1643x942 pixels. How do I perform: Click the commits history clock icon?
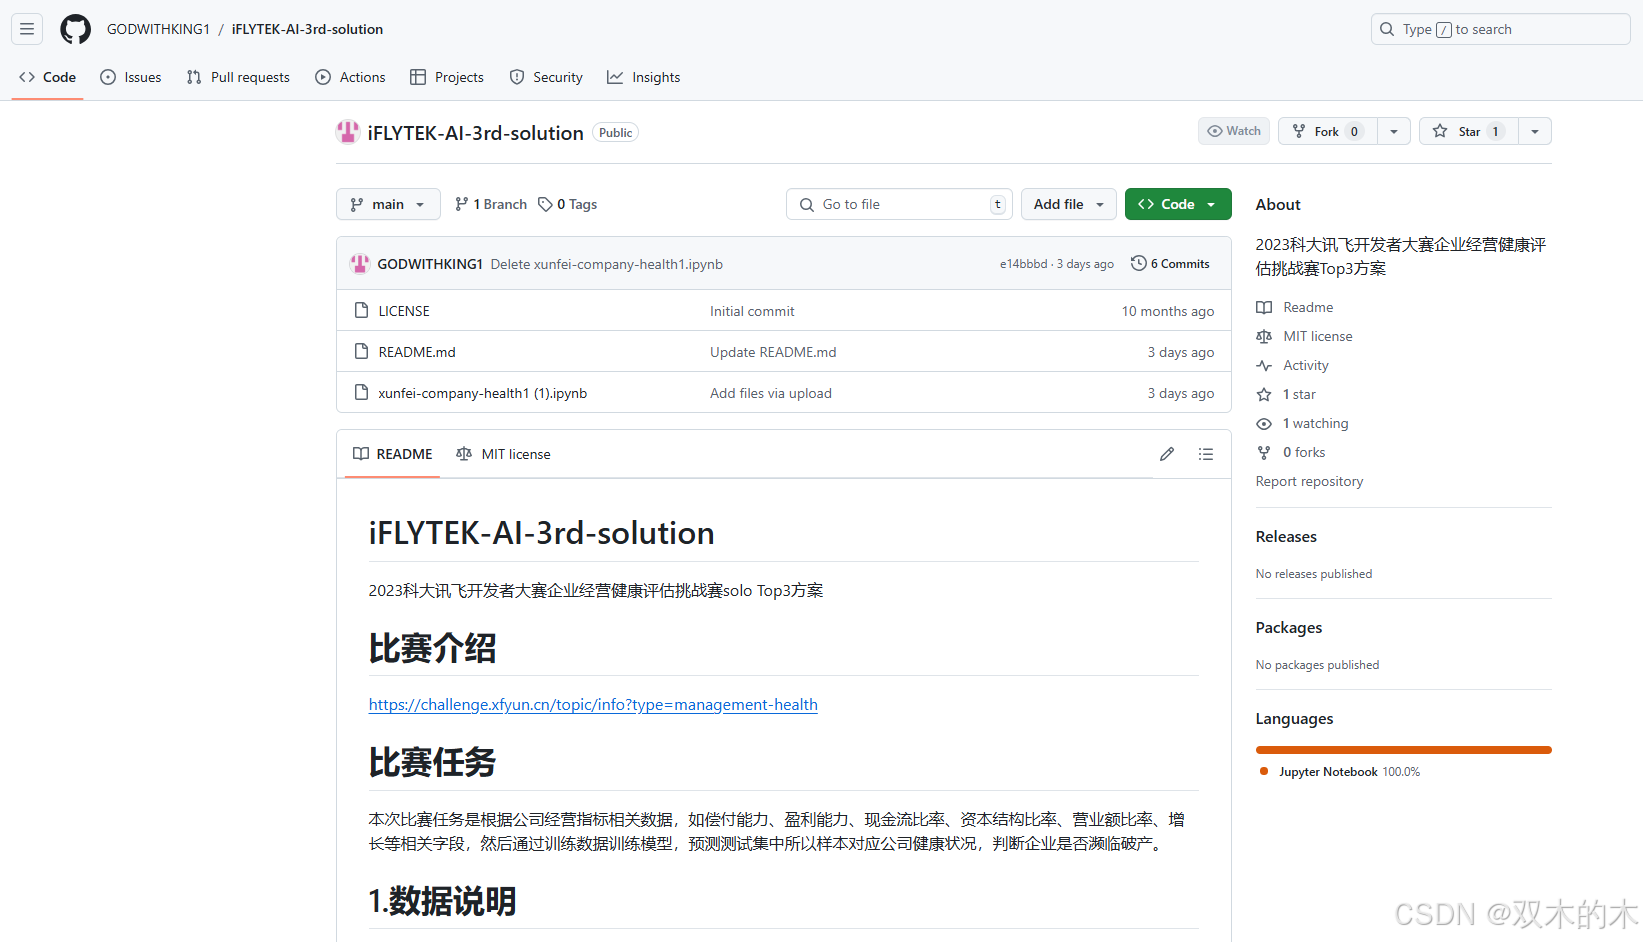point(1138,263)
